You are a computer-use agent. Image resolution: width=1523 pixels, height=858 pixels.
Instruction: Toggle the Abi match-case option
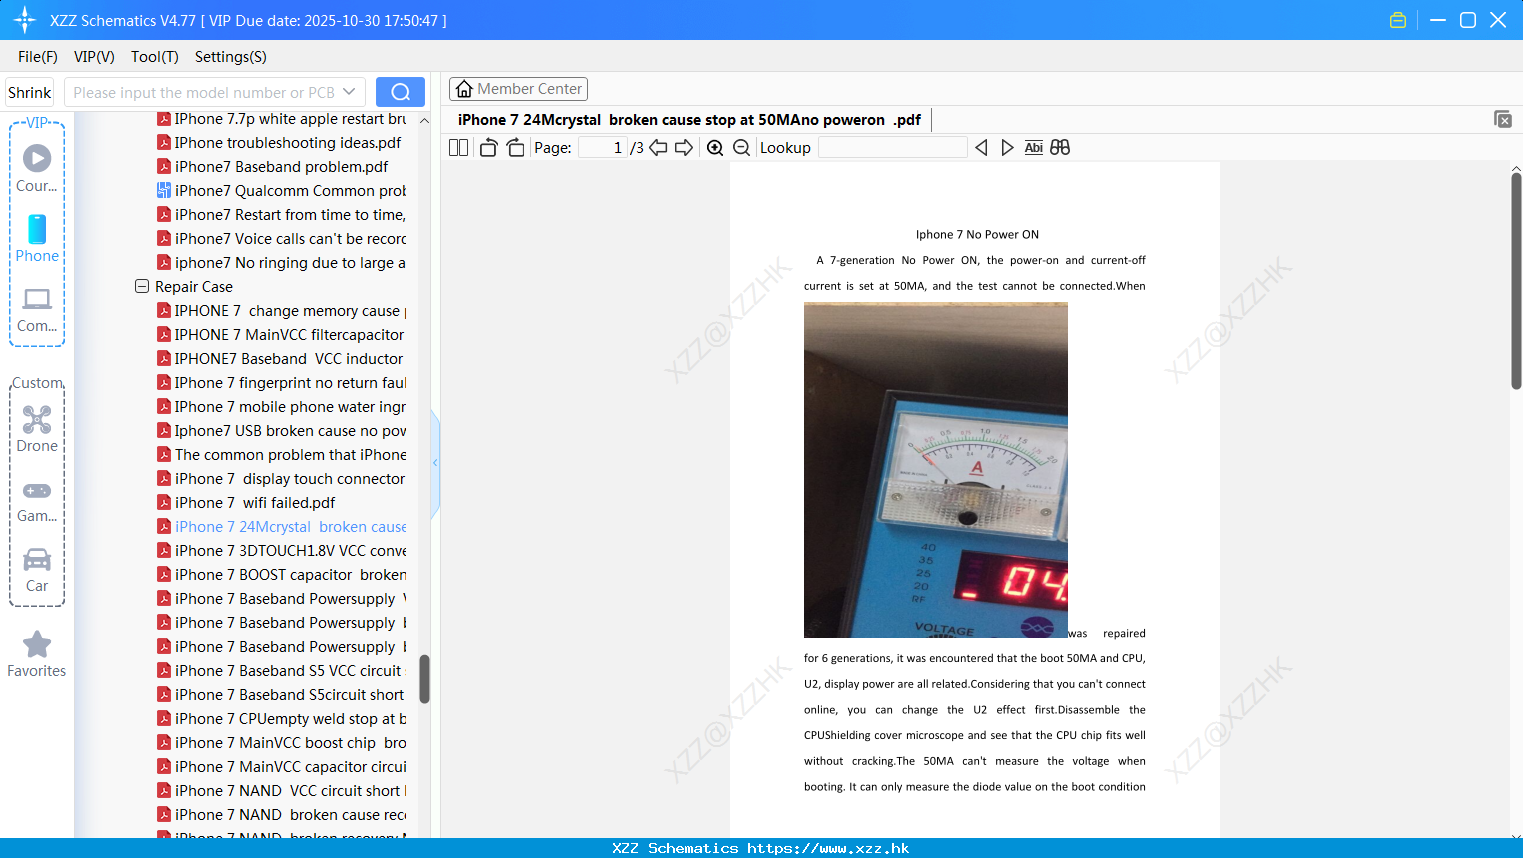pos(1033,148)
